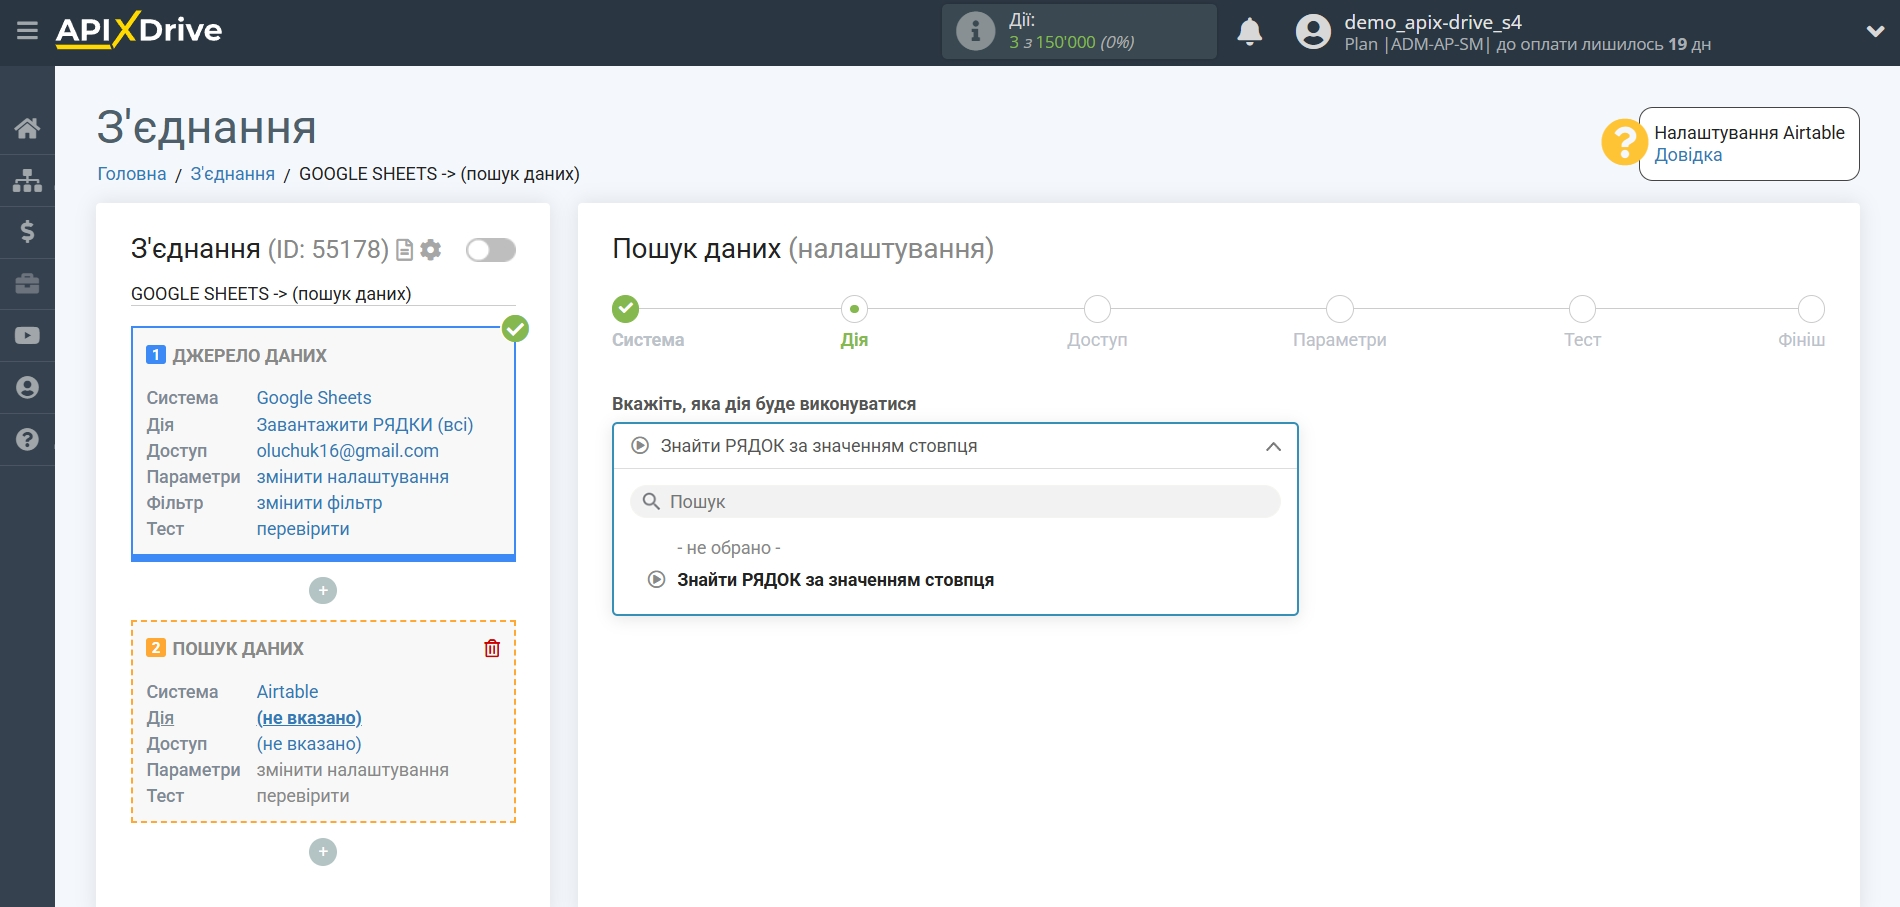
Task: Open the hamburger menu
Action: pos(27,31)
